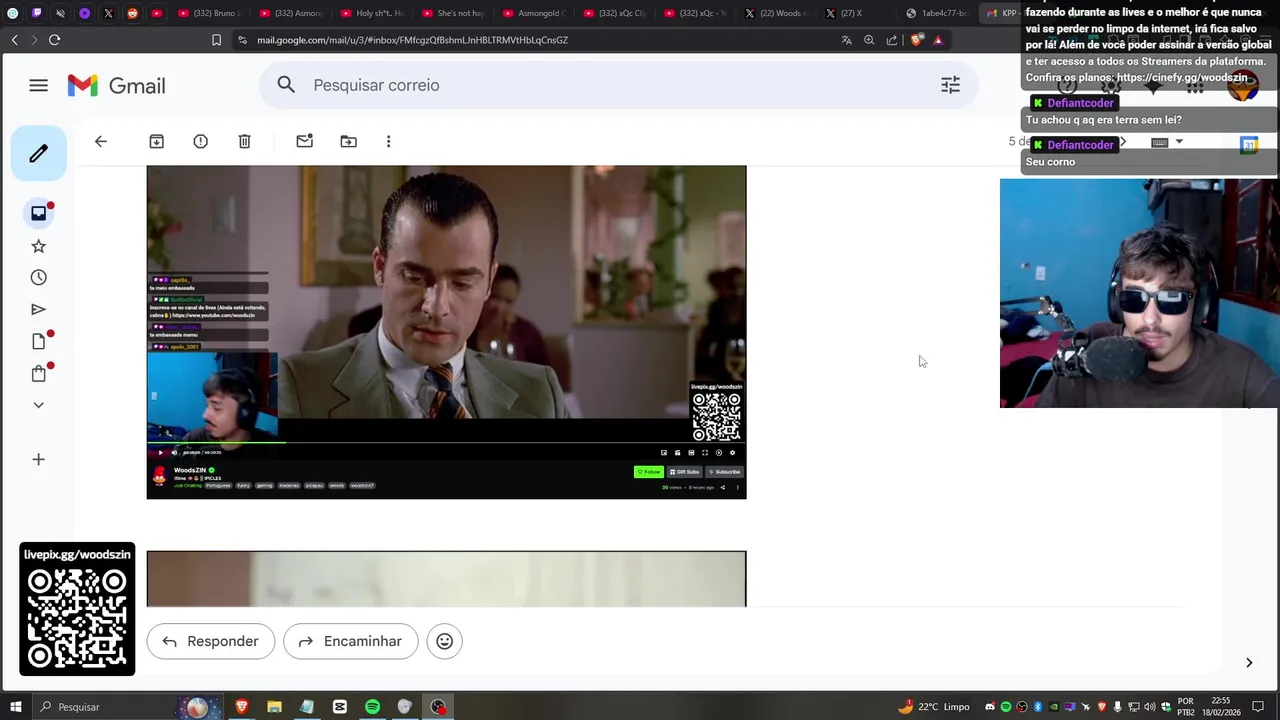Open OBS Studio taskbar icon
This screenshot has height=720, width=1280.
pos(438,707)
